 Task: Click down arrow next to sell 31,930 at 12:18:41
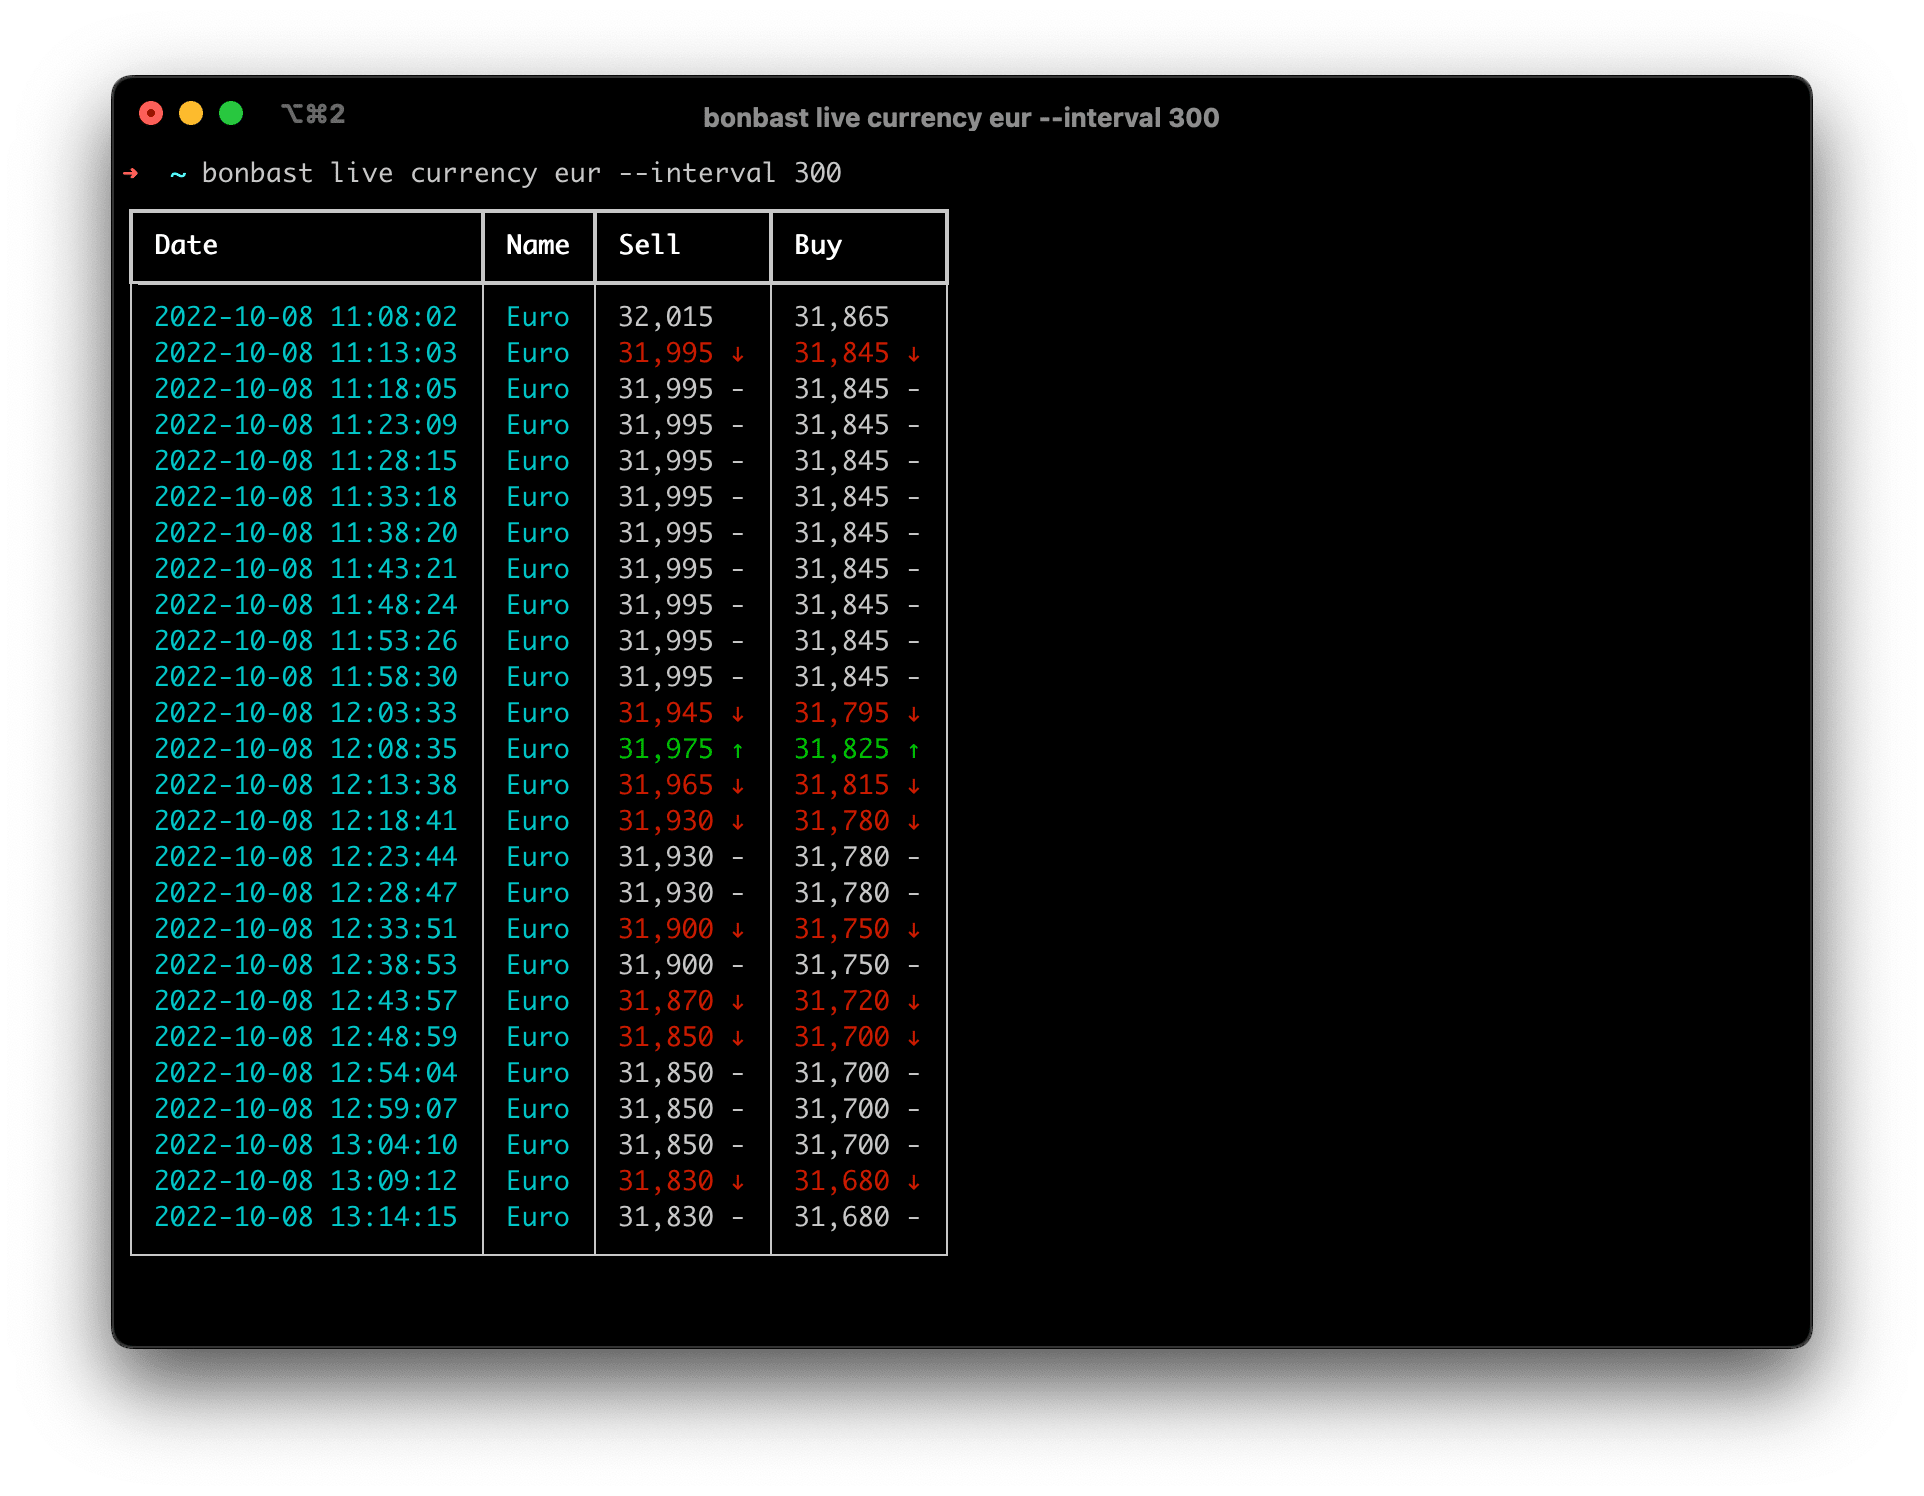[x=738, y=822]
